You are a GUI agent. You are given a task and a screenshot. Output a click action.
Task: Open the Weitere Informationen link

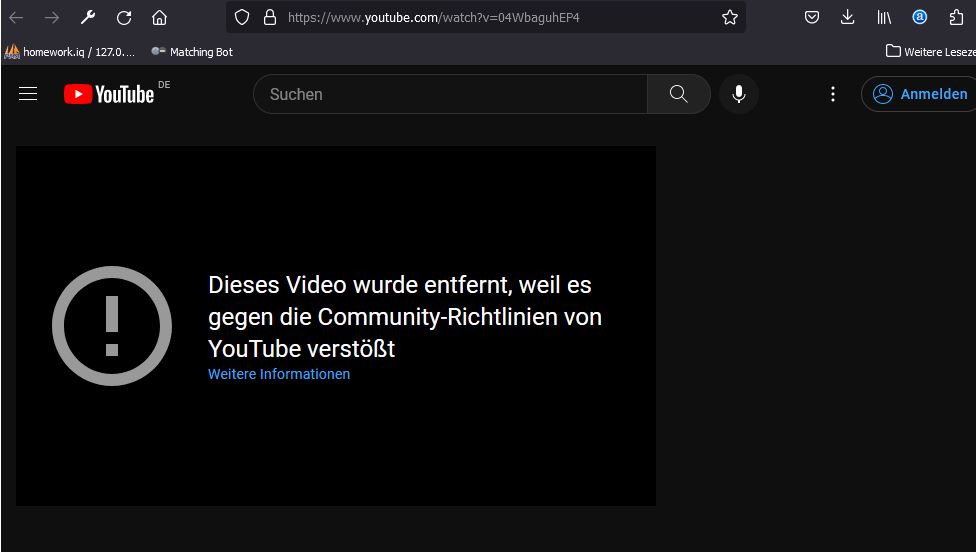click(279, 374)
